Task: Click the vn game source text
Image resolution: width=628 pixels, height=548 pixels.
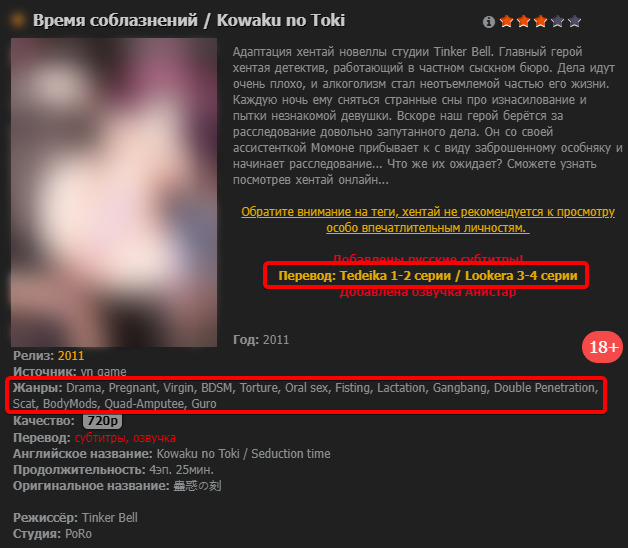Action: click(103, 372)
